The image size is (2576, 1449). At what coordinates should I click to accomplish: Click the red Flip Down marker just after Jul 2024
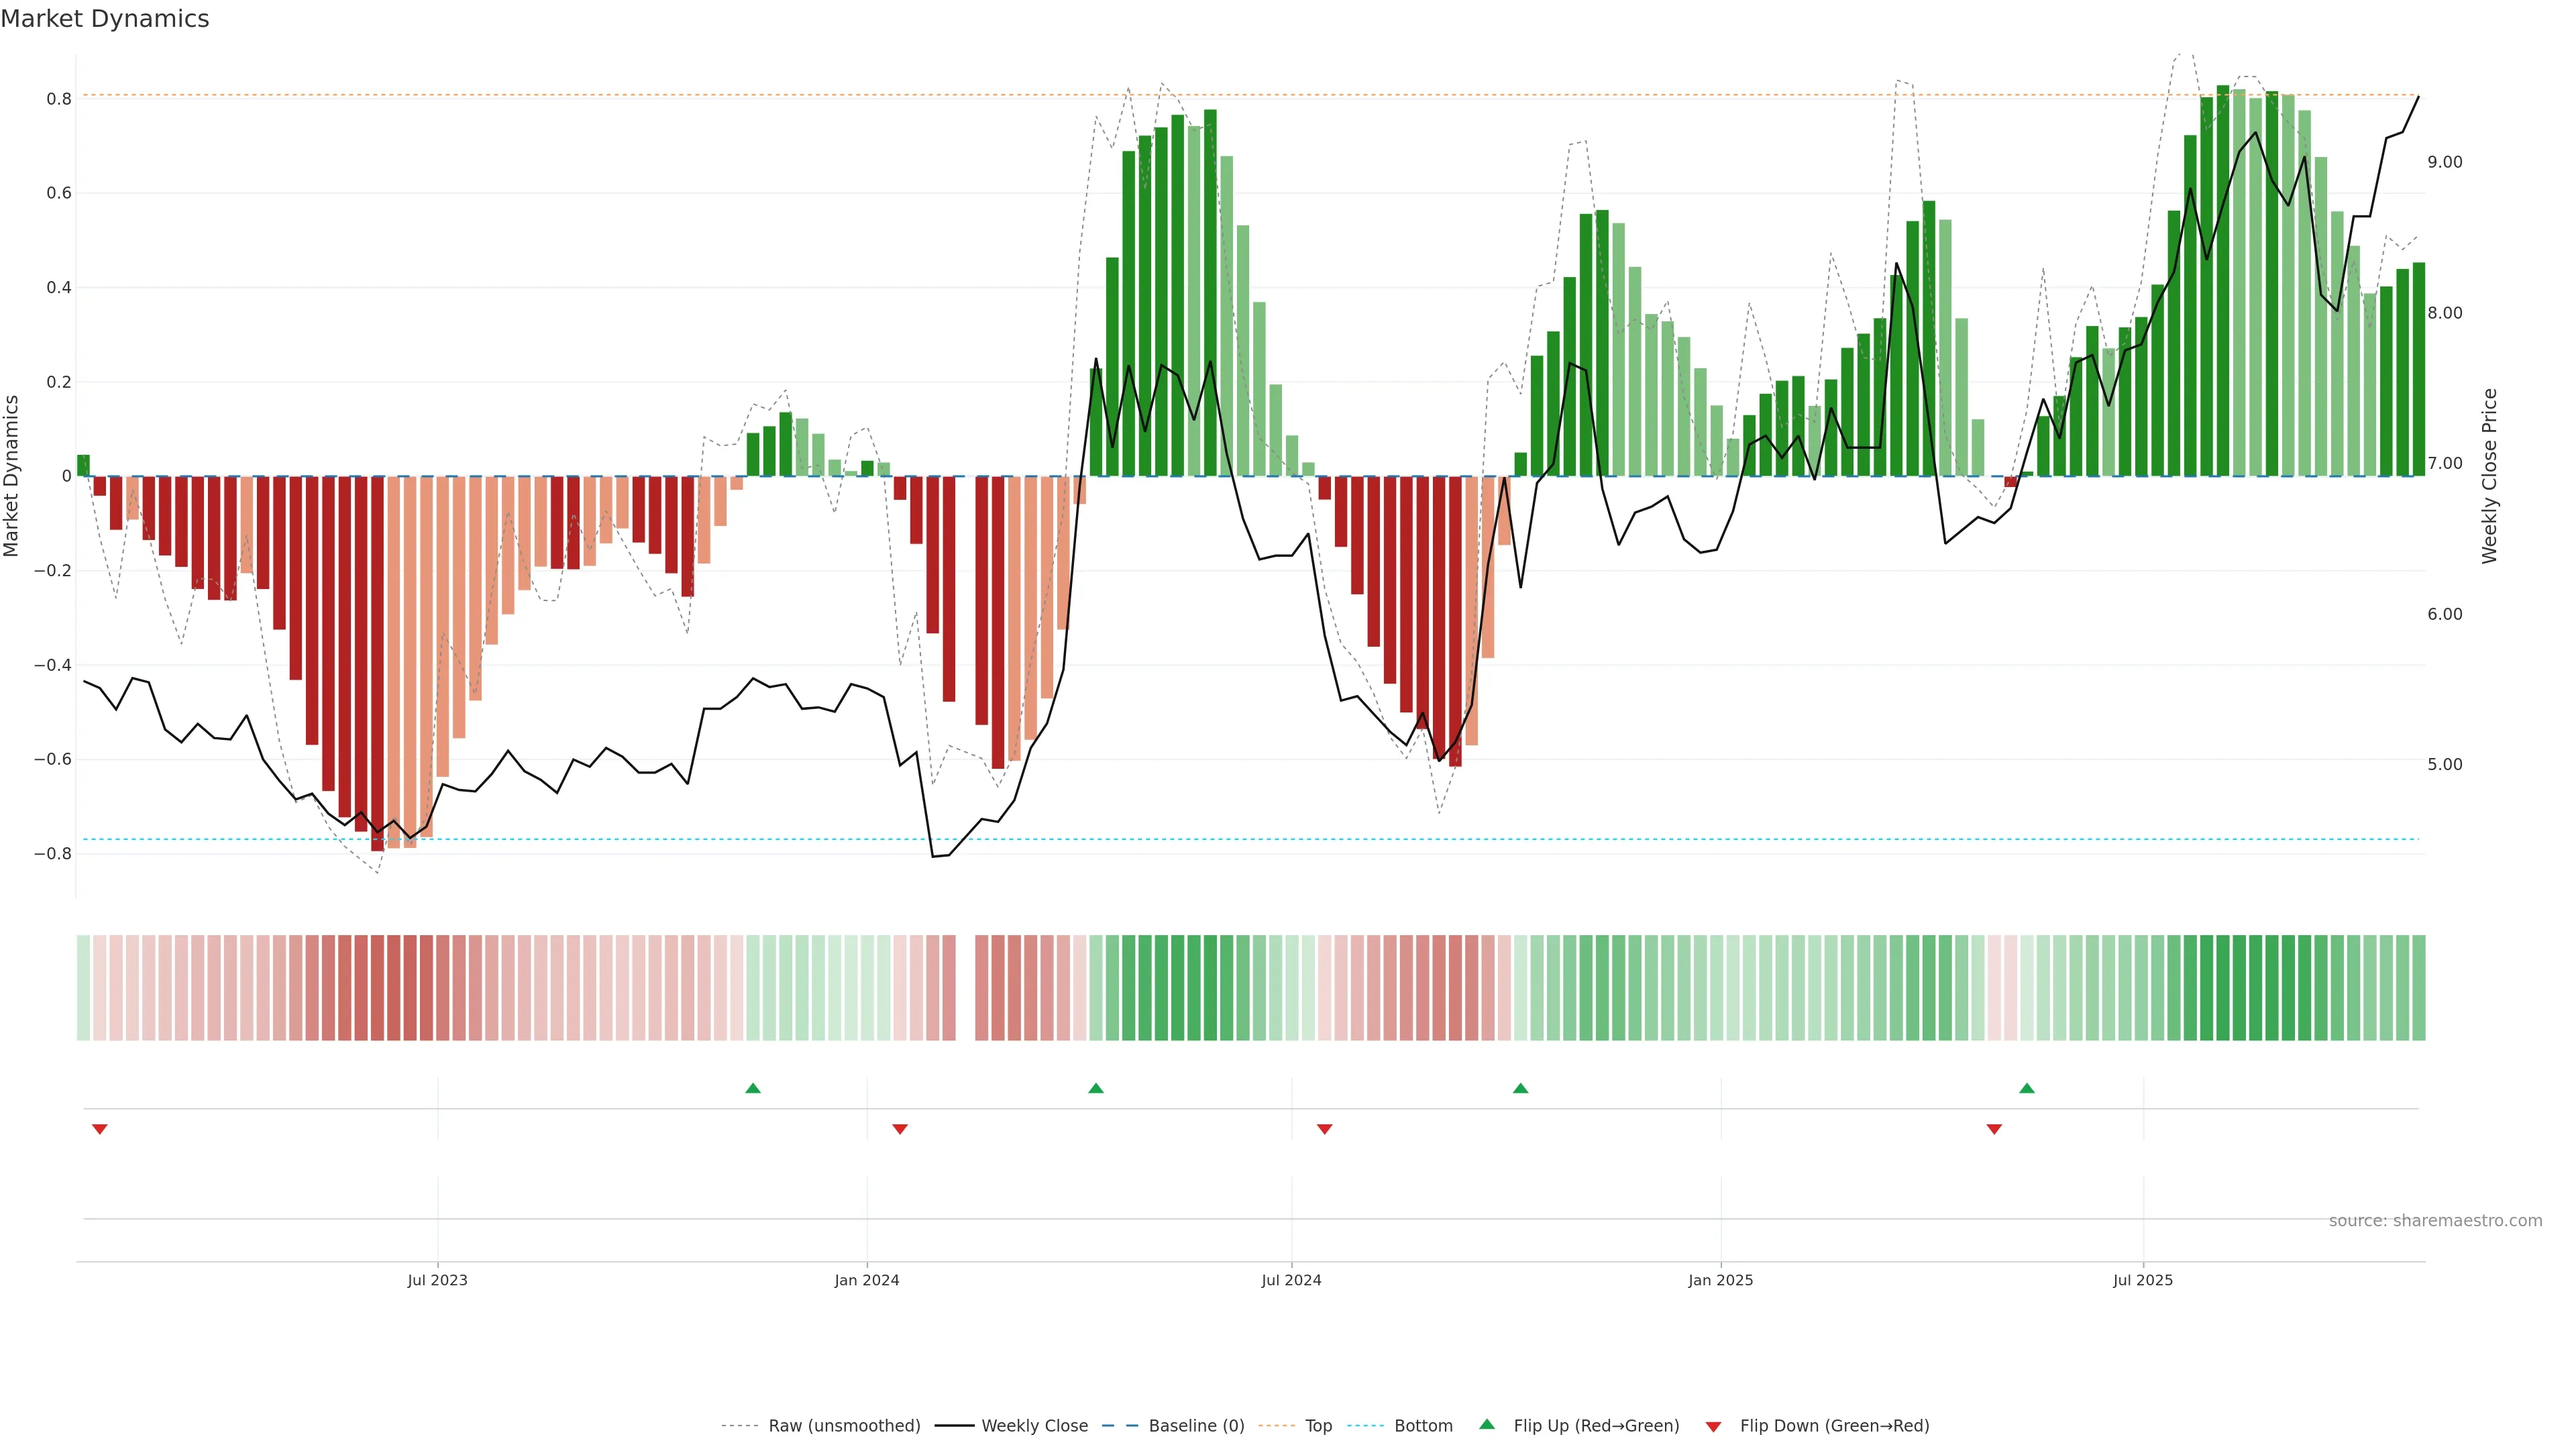[1324, 1129]
